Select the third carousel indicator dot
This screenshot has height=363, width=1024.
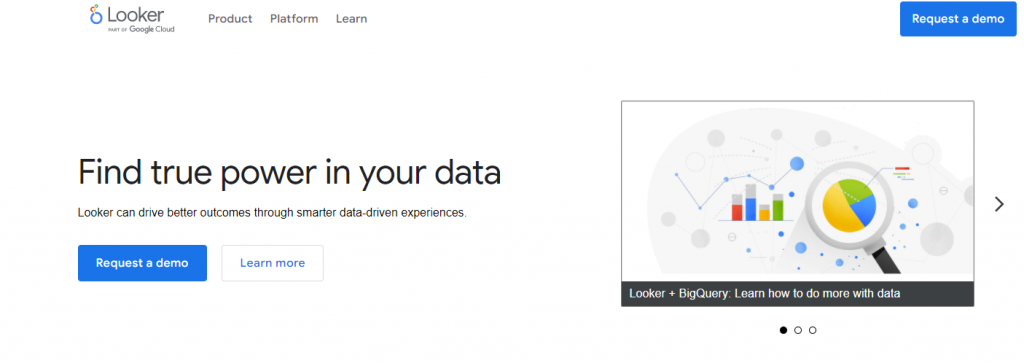(x=812, y=330)
